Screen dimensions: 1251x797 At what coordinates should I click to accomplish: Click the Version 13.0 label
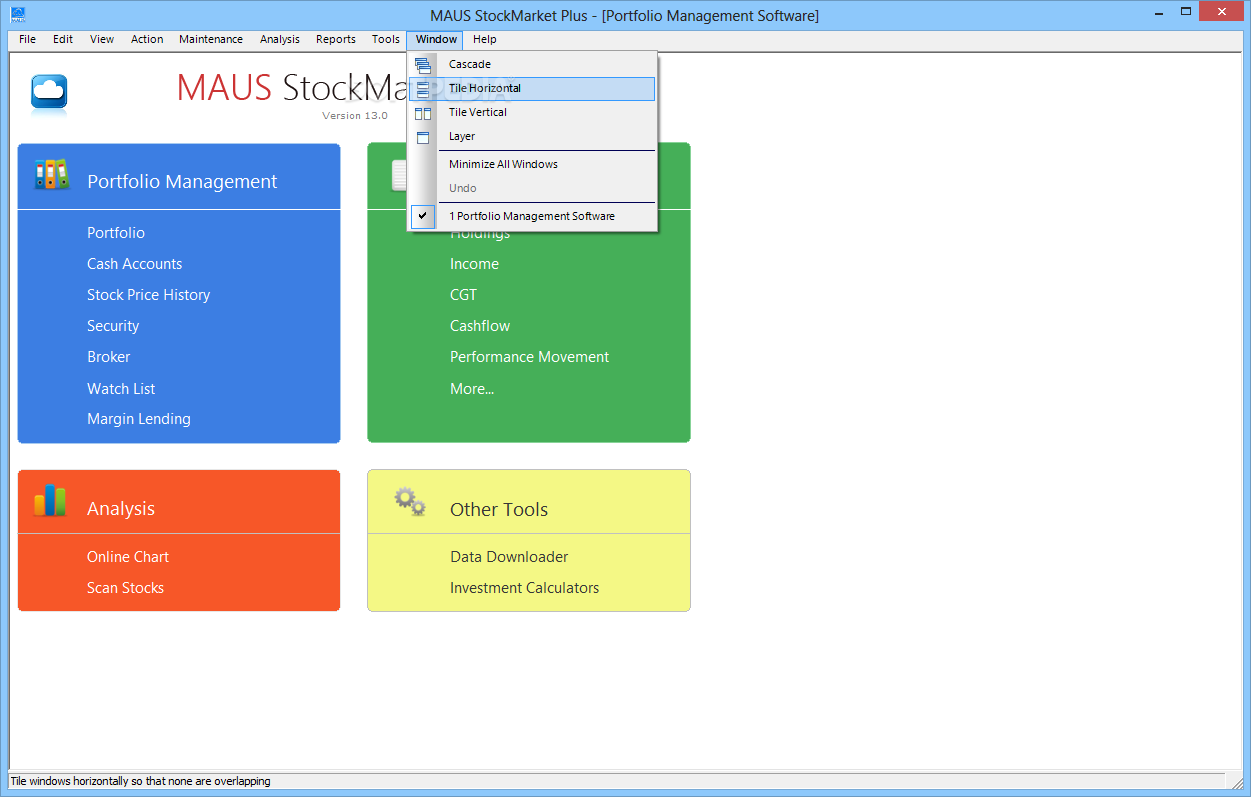(355, 116)
